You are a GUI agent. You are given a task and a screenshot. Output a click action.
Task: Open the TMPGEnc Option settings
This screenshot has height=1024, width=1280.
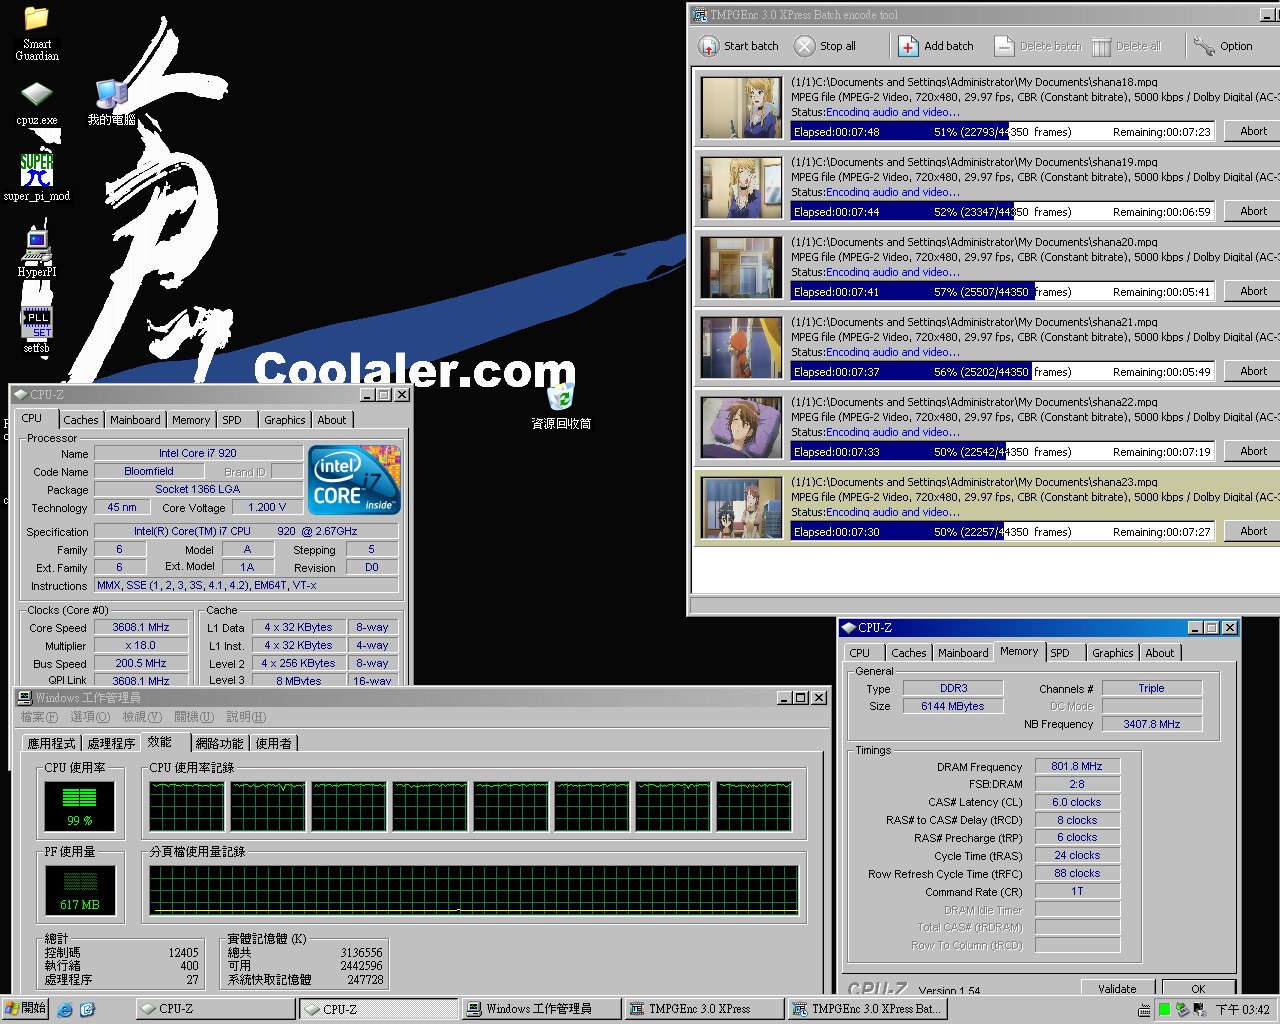(1223, 46)
